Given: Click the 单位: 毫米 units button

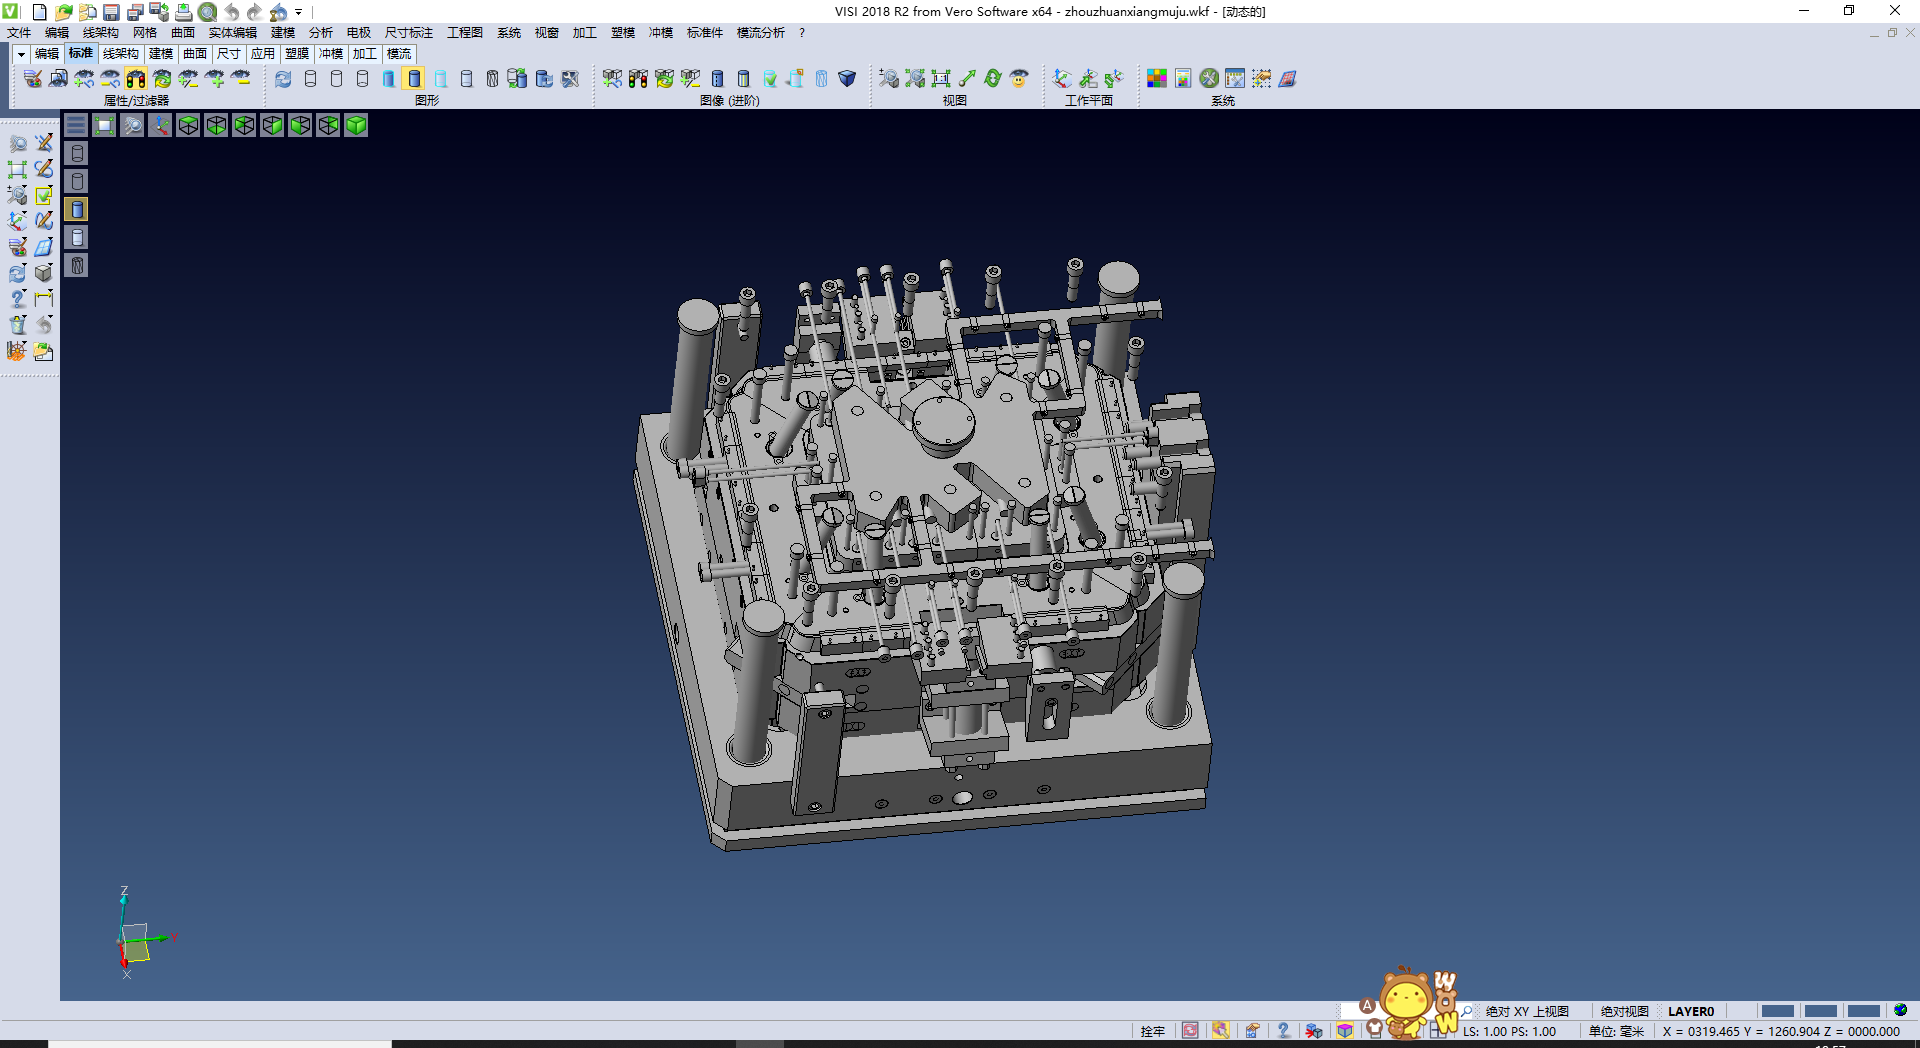Looking at the screenshot, I should tap(1616, 1031).
